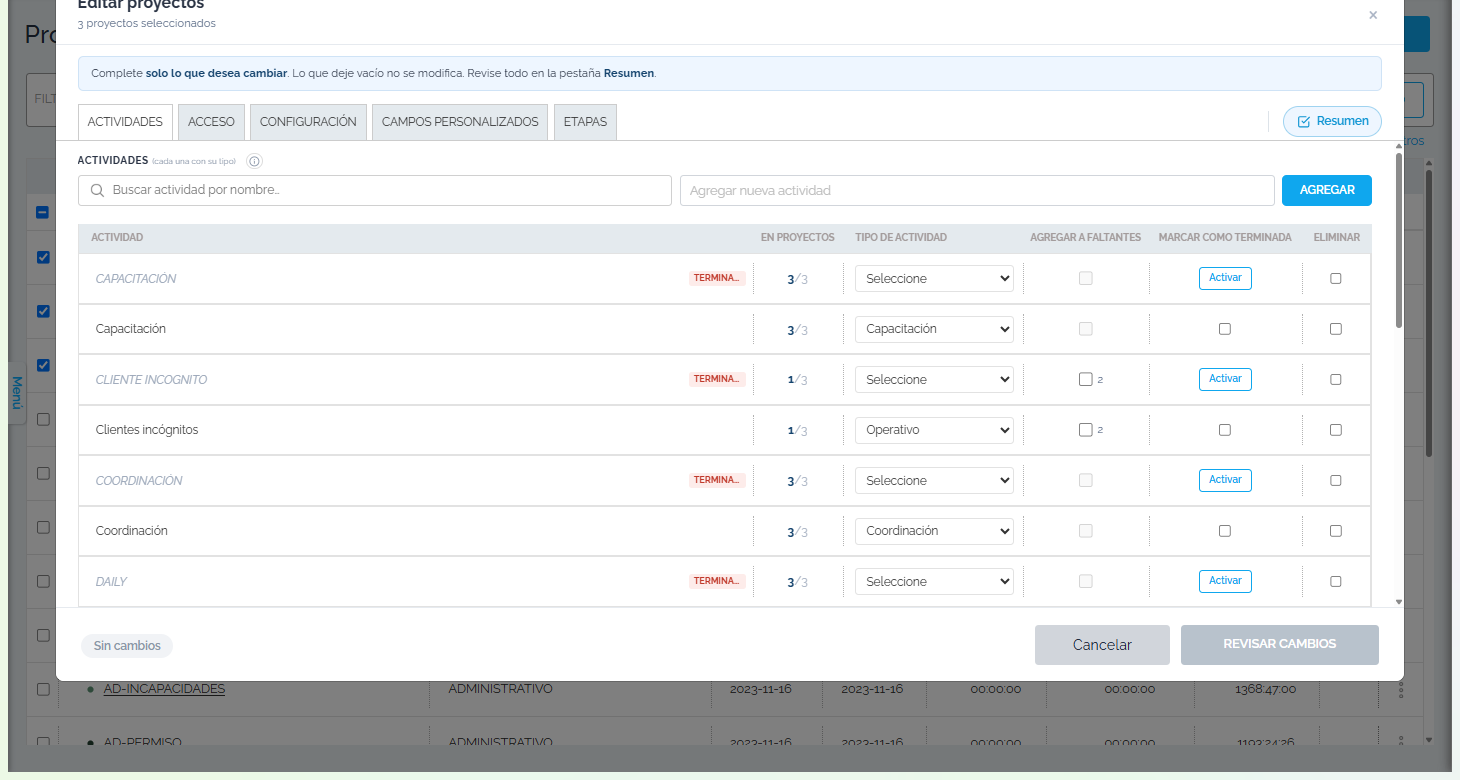Open the side Menú tab

17,393
